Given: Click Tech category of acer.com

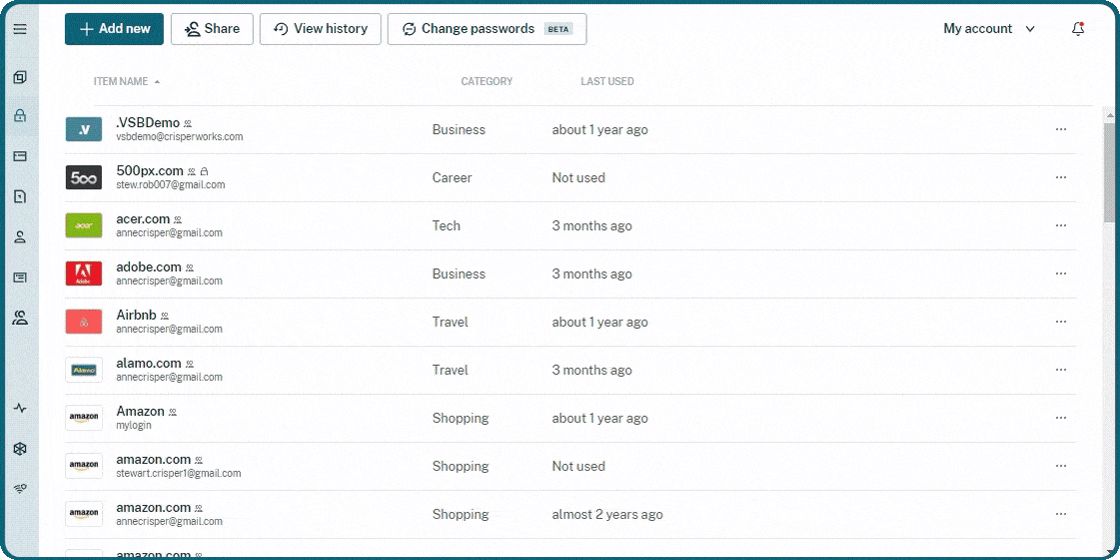Looking at the screenshot, I should 446,226.
